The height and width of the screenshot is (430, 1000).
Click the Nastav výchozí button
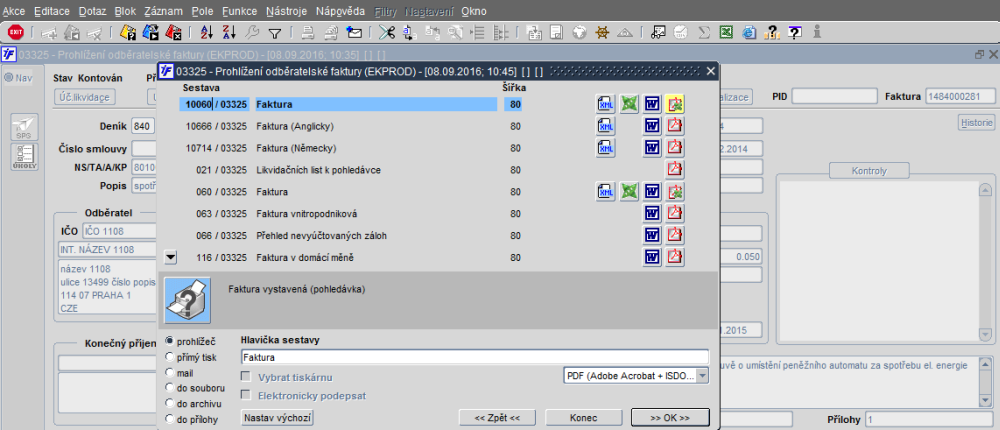tap(277, 418)
